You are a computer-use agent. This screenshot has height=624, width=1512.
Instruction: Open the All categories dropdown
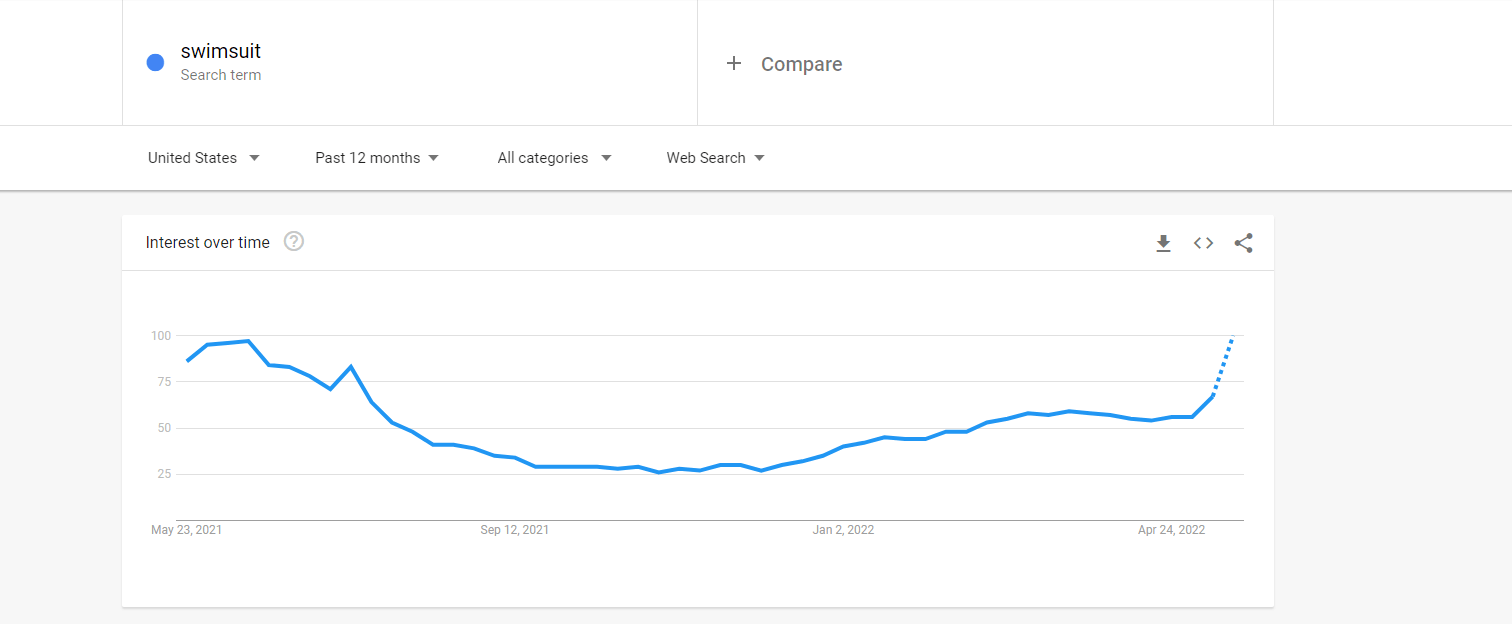tap(554, 158)
